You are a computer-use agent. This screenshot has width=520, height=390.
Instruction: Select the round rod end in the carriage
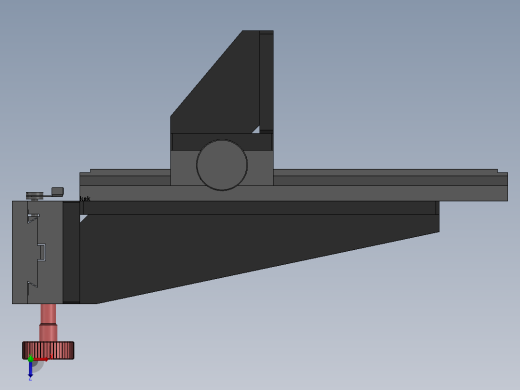(222, 165)
